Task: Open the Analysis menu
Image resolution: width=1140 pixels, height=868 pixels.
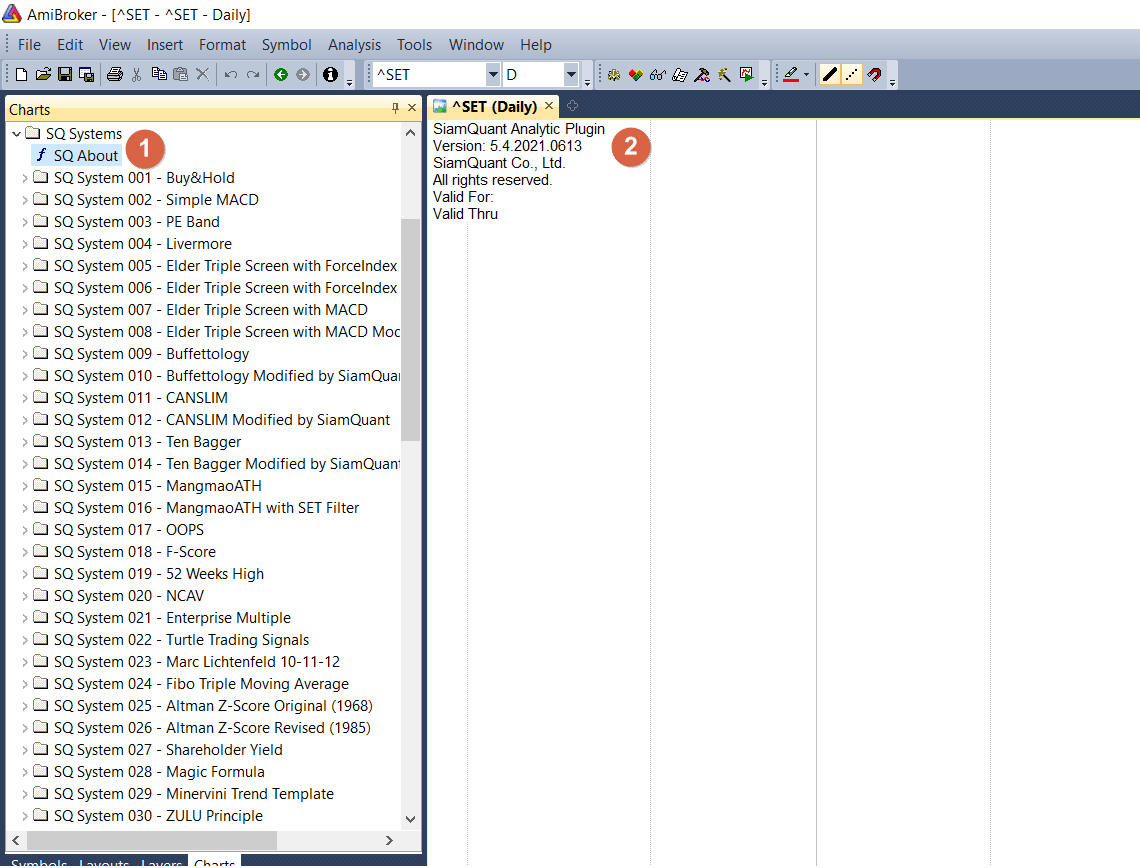Action: (x=354, y=45)
